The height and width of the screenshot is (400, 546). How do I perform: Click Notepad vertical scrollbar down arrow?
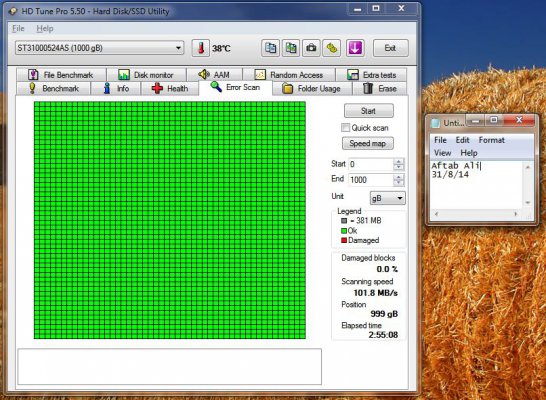[528, 202]
